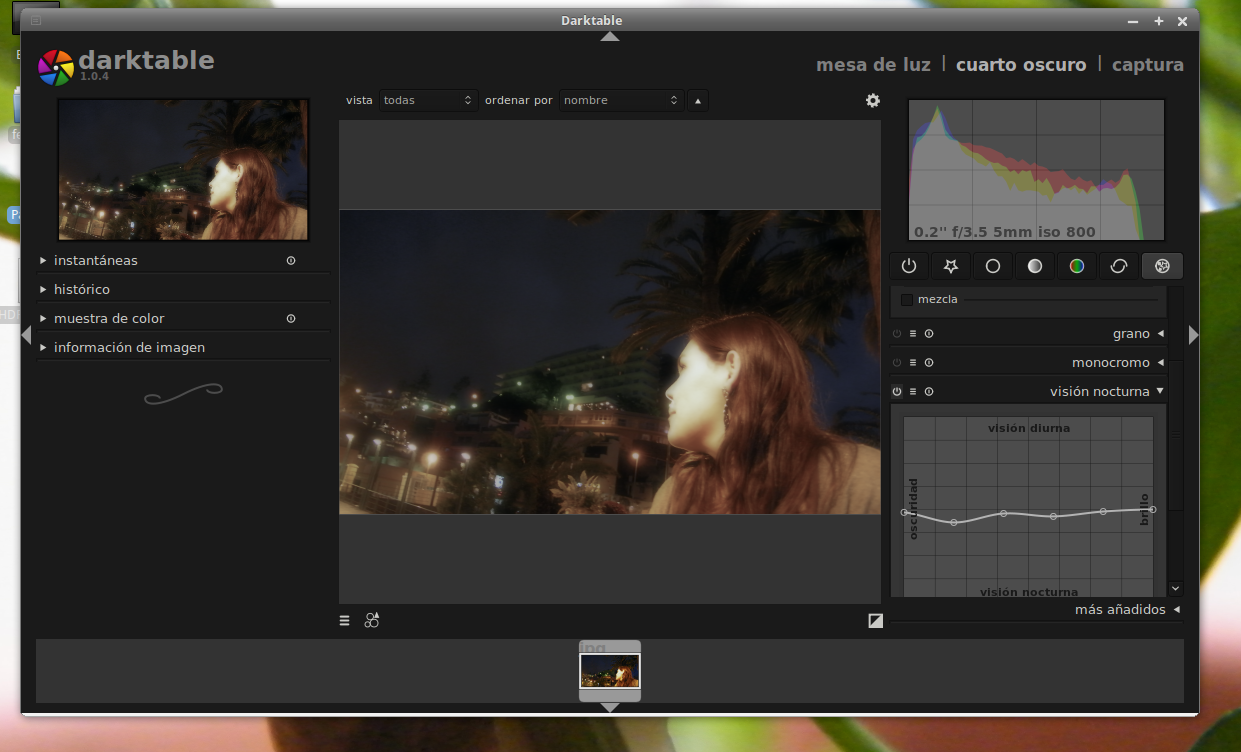Screen dimensions: 1241x752
Task: Show active modules group
Action: (909, 266)
